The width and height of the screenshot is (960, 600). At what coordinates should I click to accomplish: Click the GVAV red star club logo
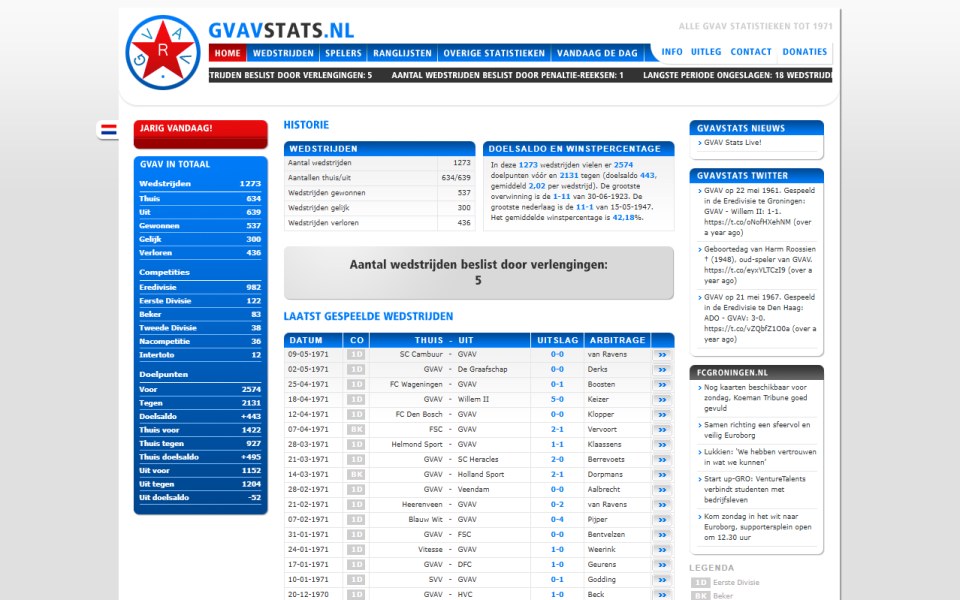click(163, 52)
